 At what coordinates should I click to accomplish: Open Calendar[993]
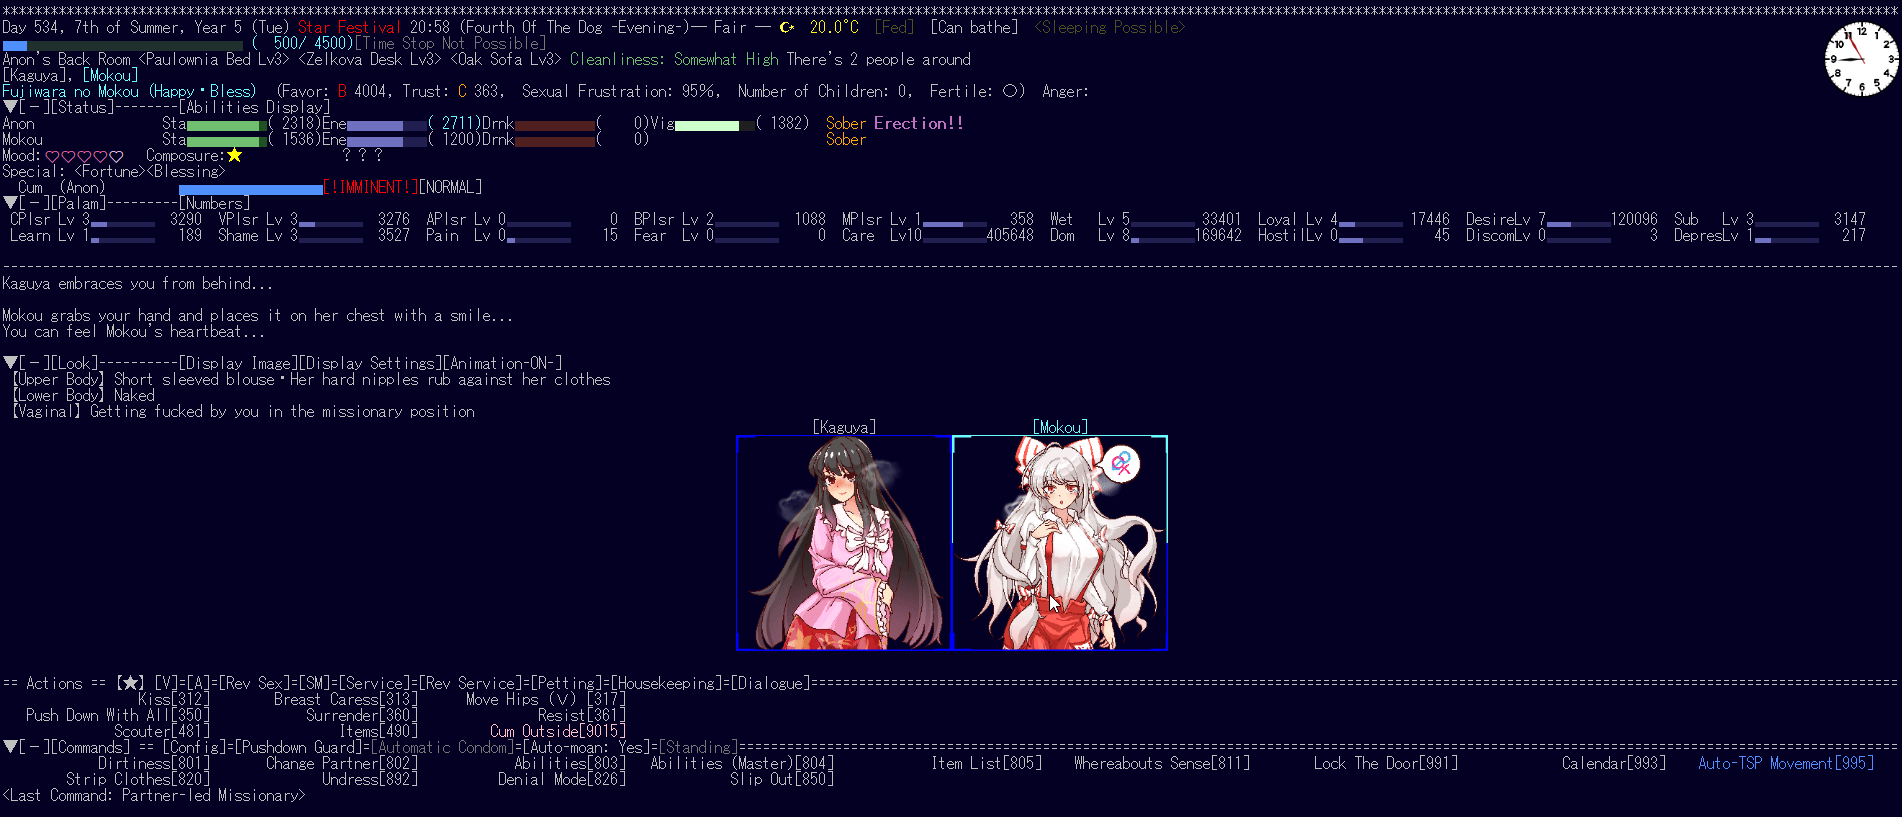[x=1614, y=764]
